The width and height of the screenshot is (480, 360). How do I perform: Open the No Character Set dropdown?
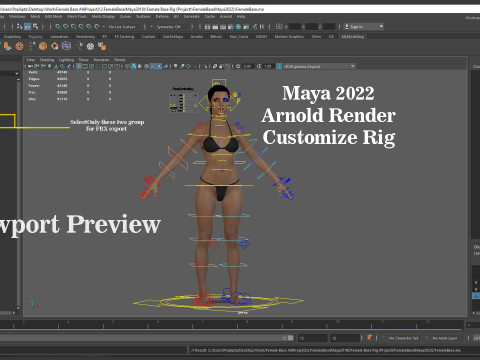point(404,338)
